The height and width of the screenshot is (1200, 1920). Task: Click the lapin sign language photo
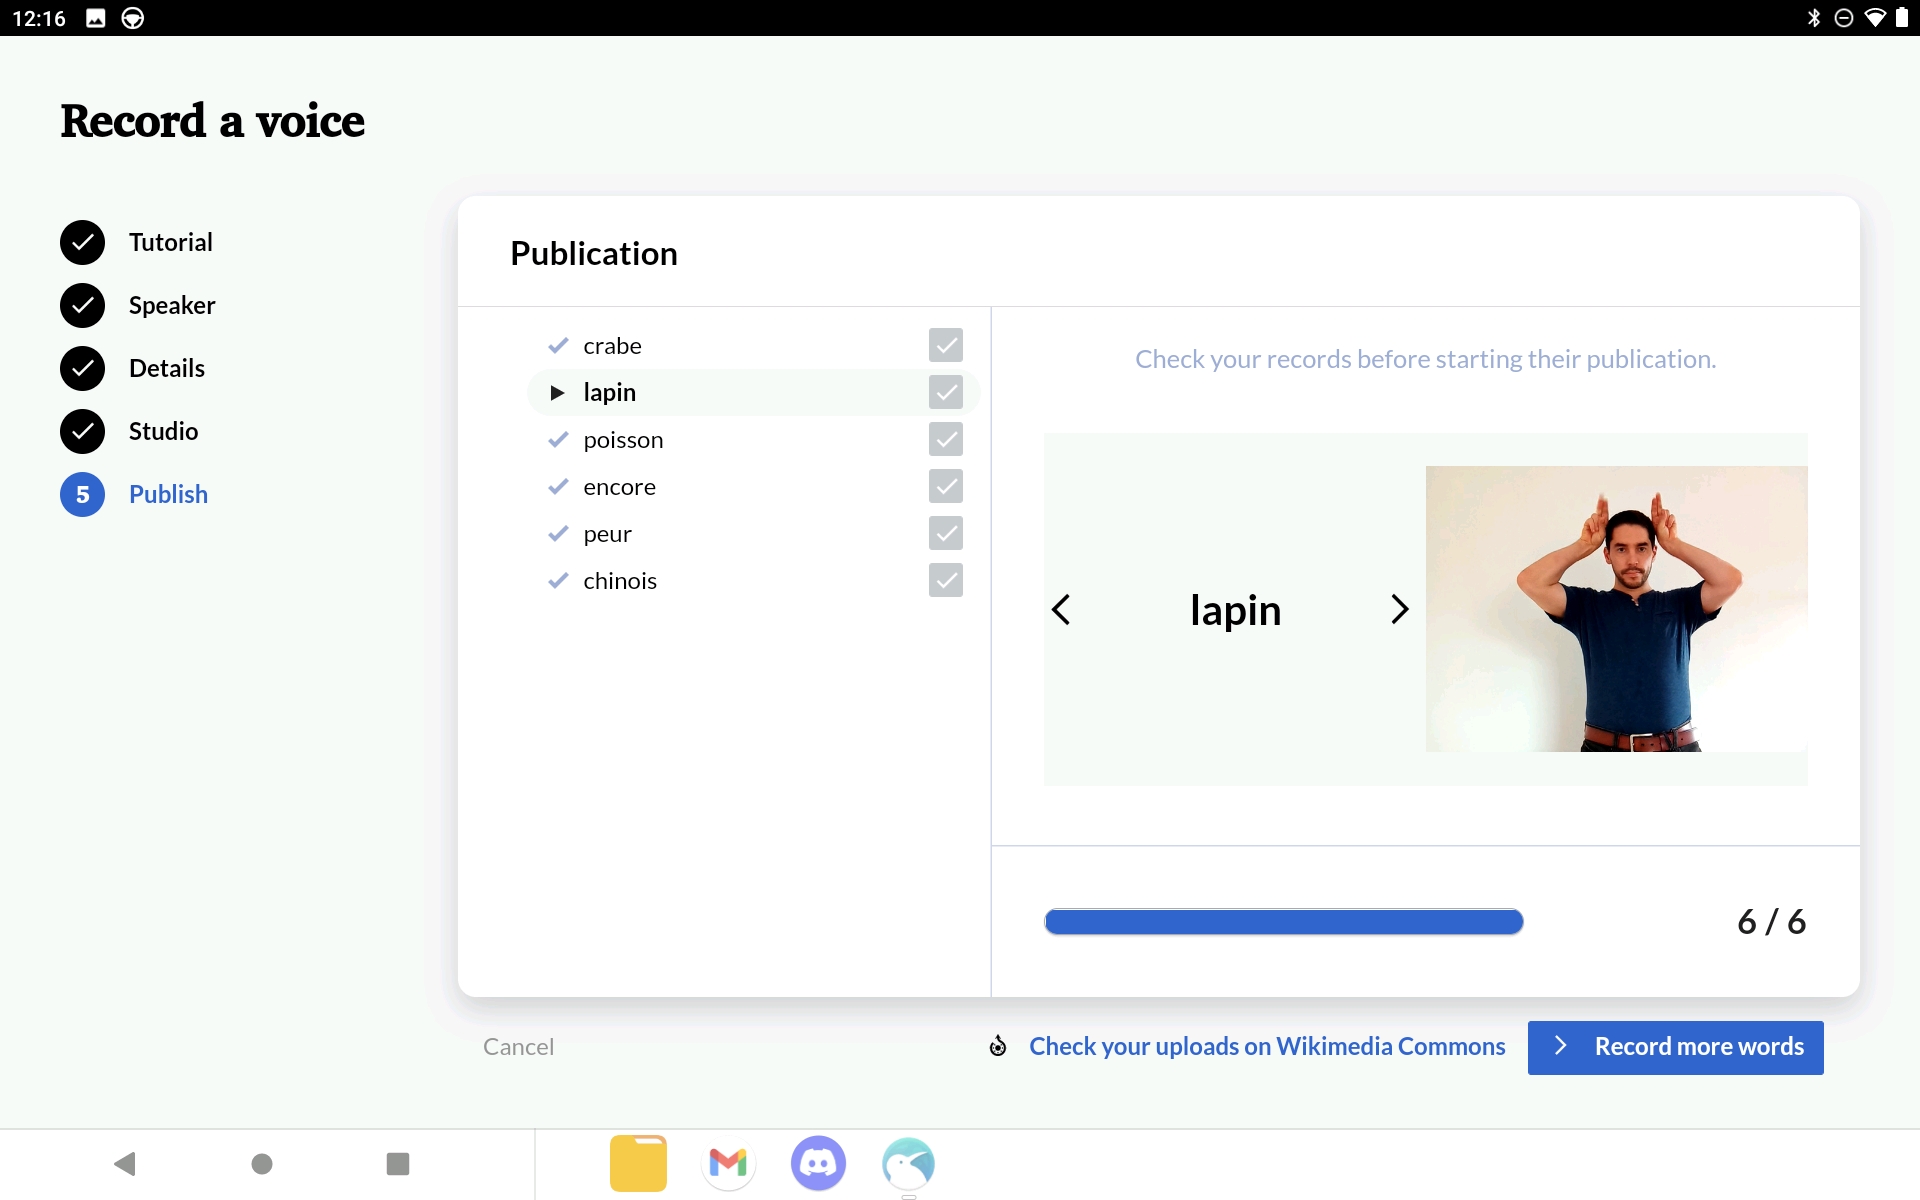tap(1615, 610)
